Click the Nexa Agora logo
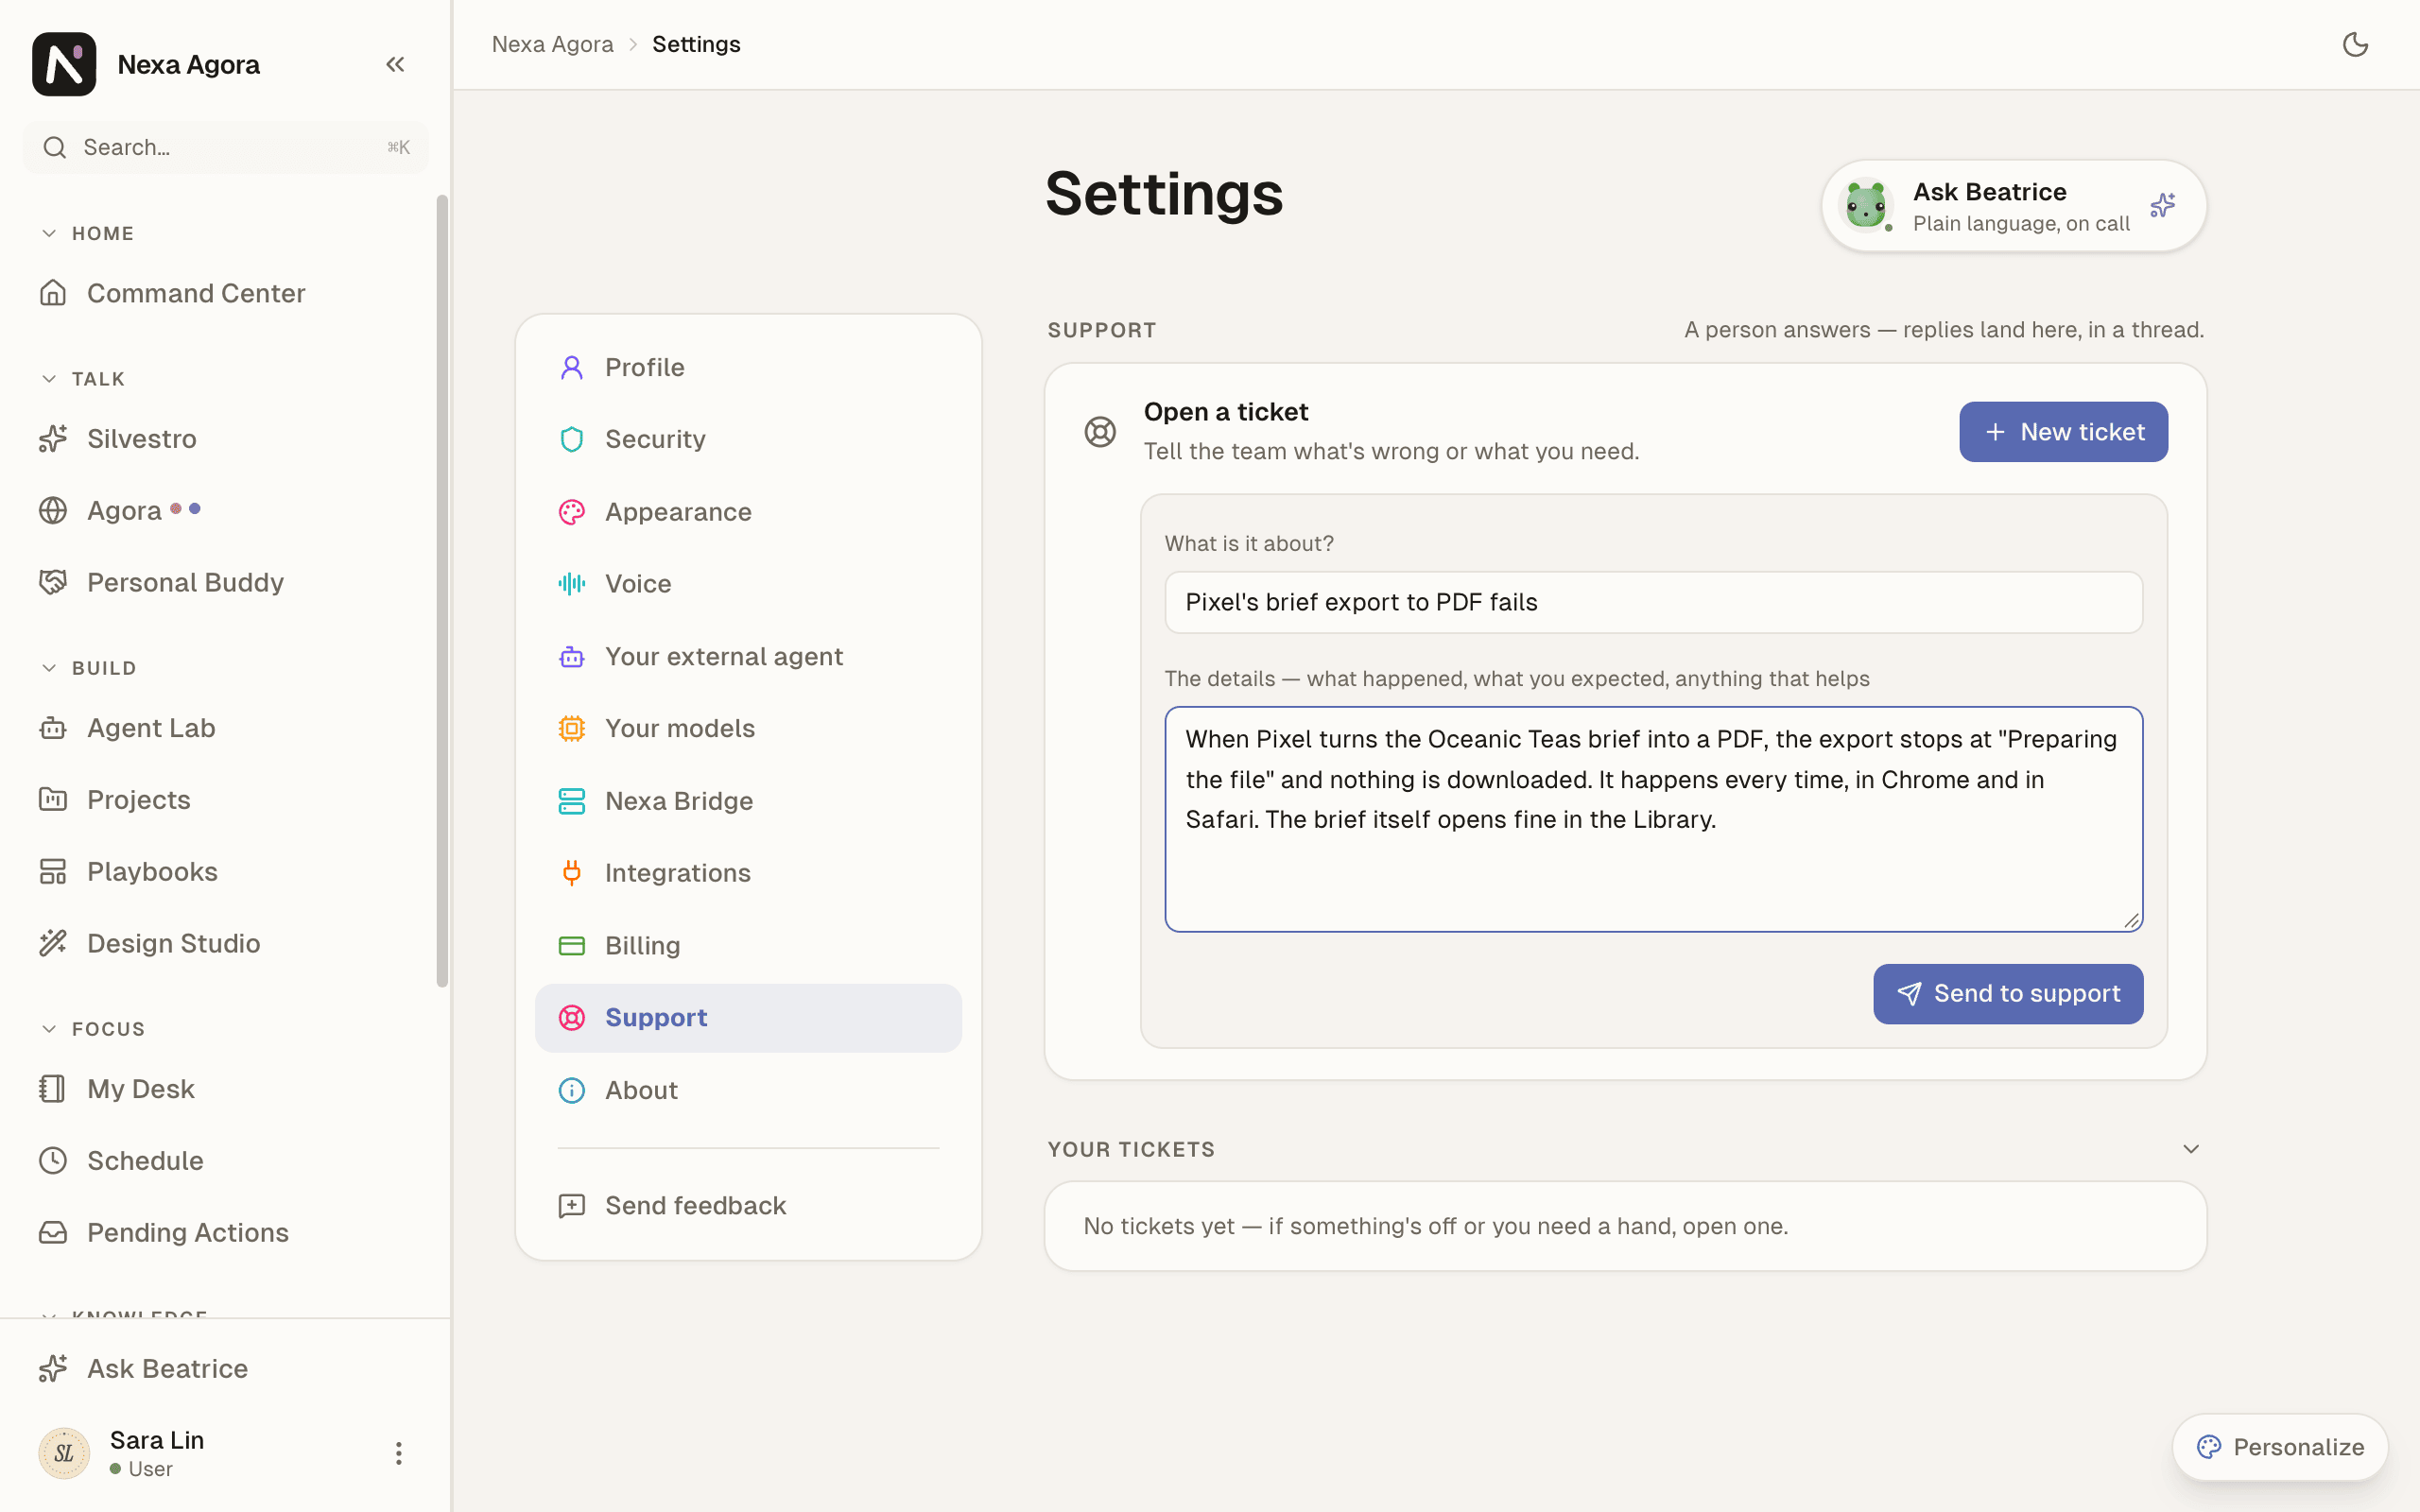 64,64
